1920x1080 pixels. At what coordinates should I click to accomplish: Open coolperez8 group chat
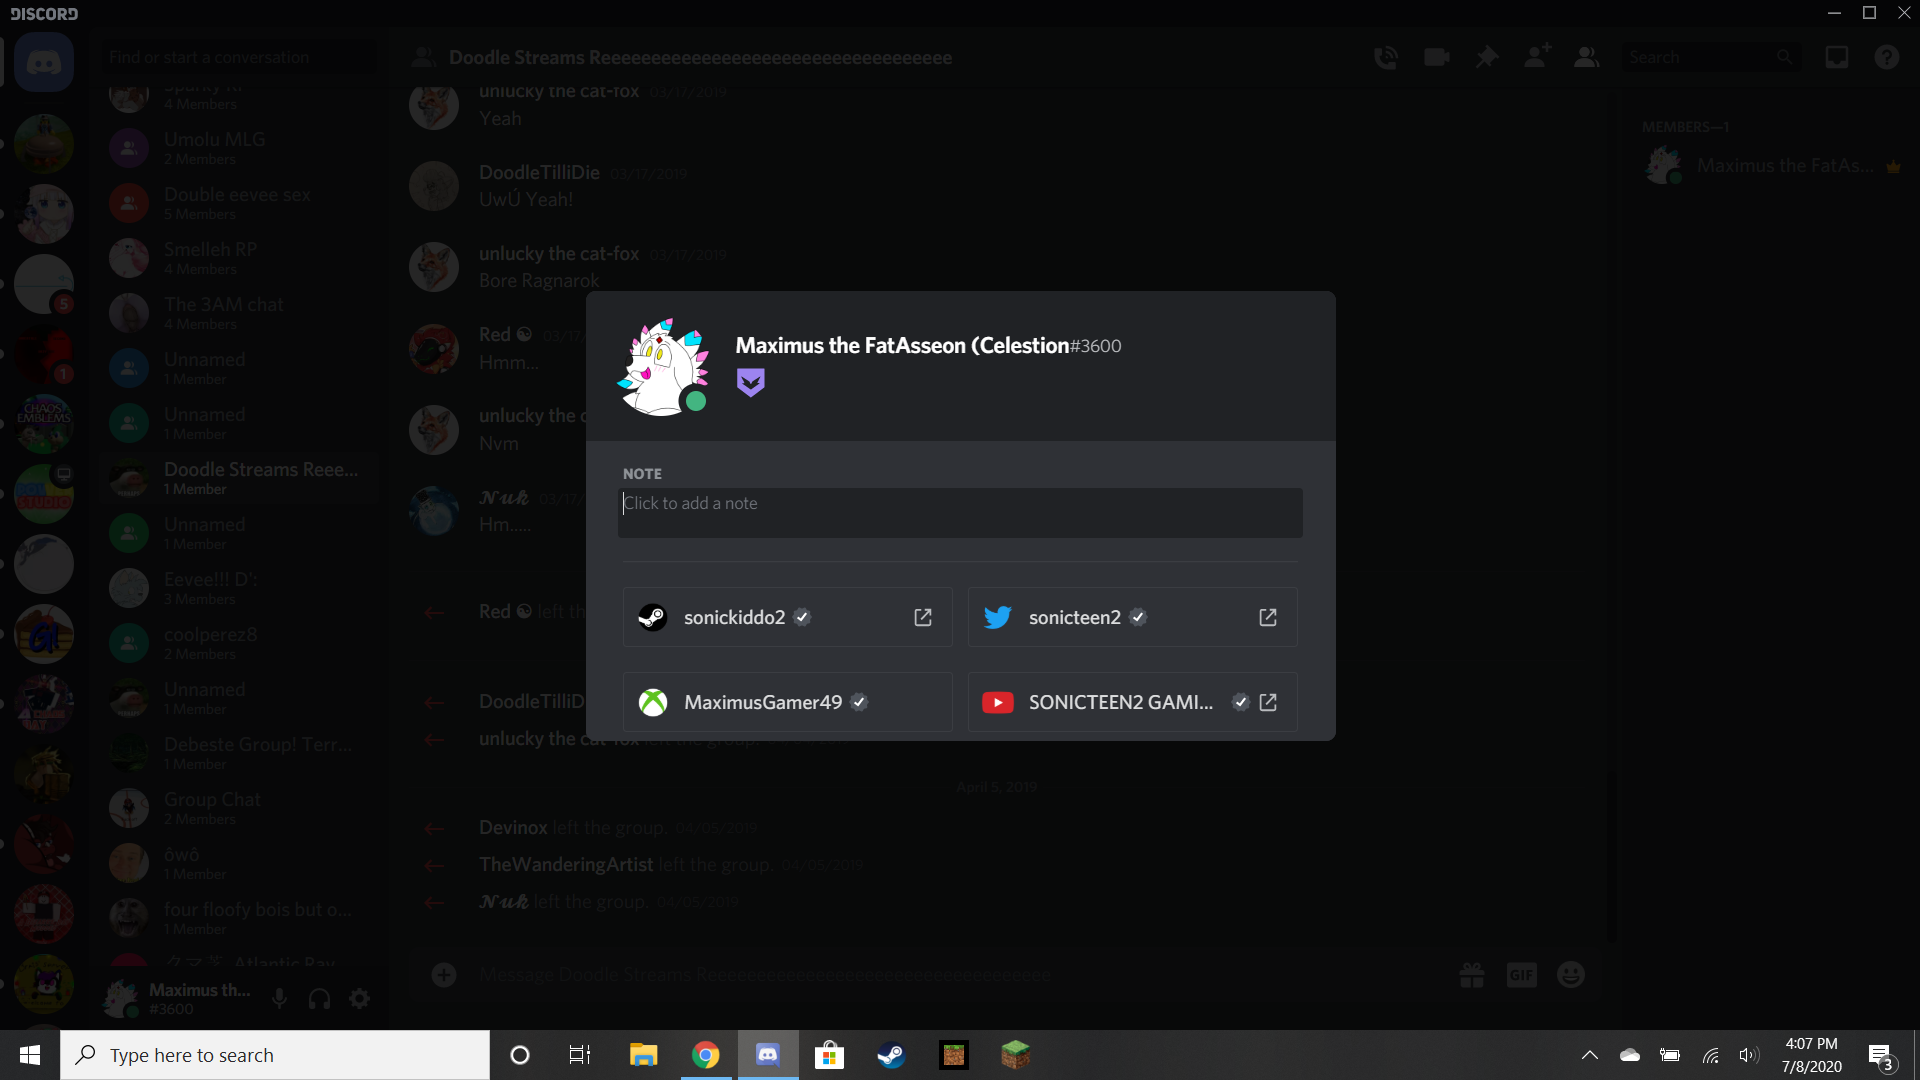(240, 643)
